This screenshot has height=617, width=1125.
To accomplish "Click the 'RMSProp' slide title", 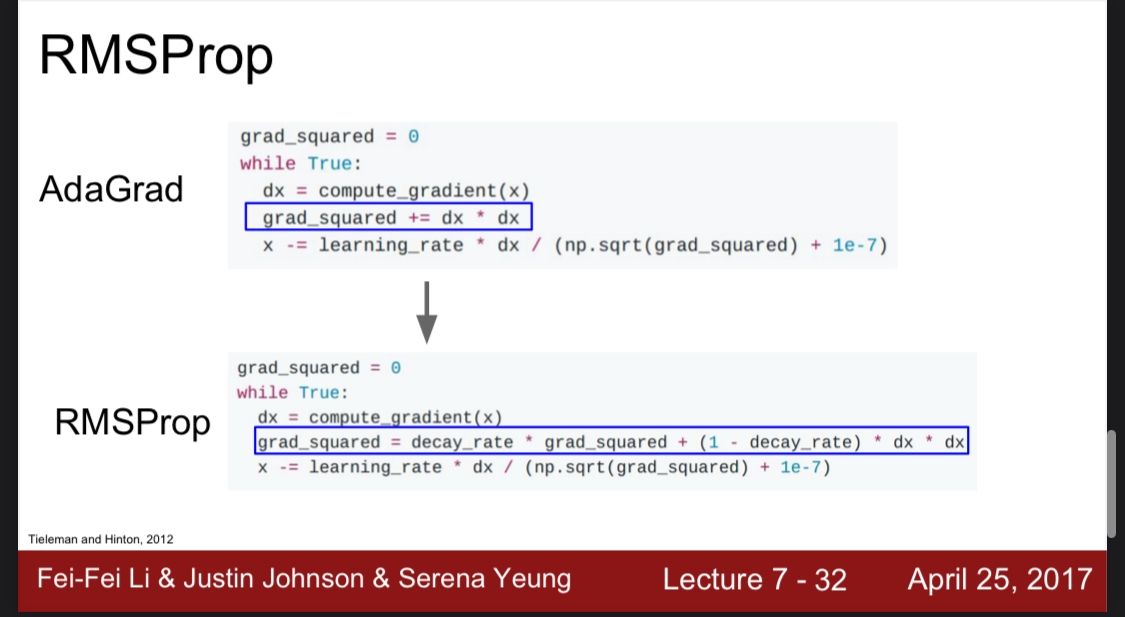I will pyautogui.click(x=156, y=57).
